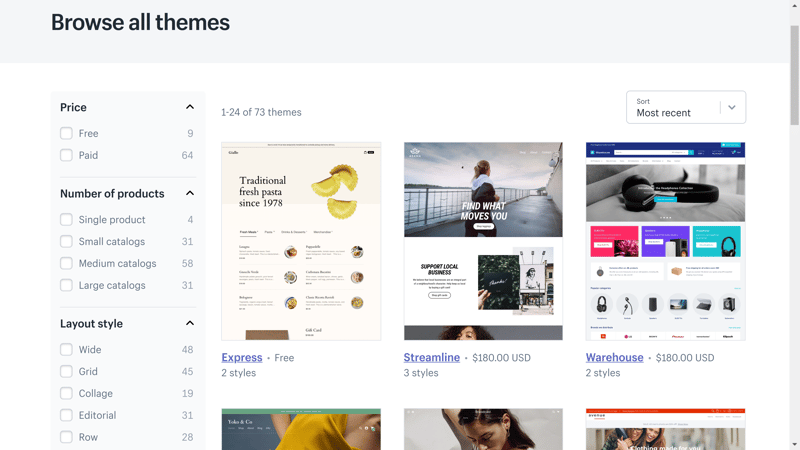Click the 'Layout style' heading
This screenshot has height=450, width=800.
tap(91, 323)
